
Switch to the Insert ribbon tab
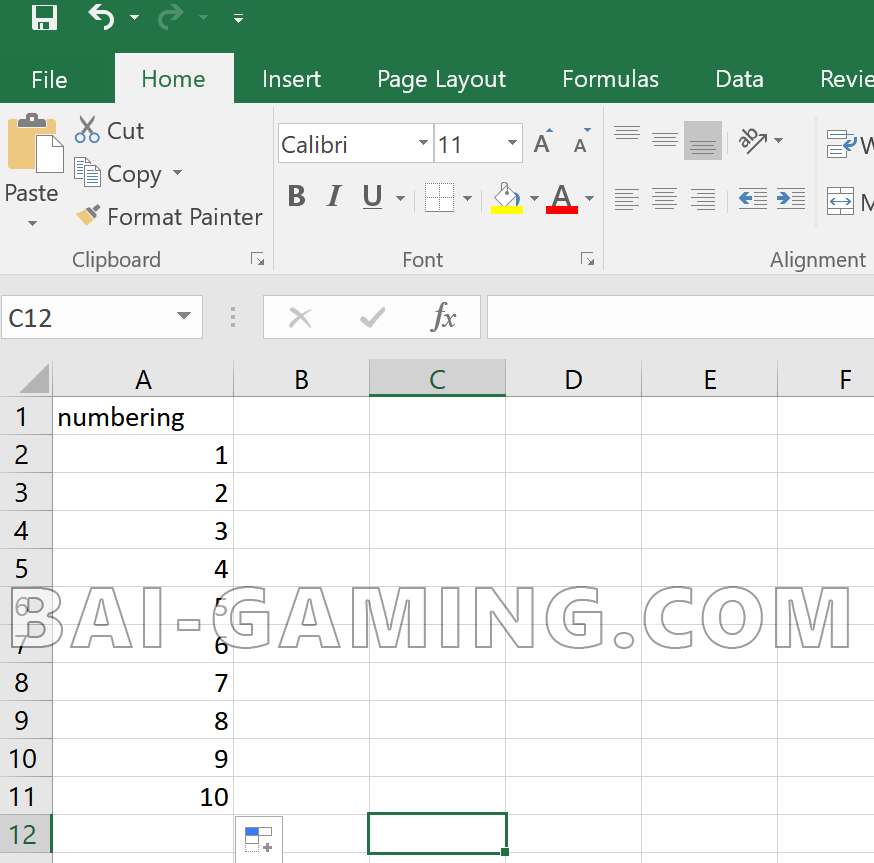tap(291, 79)
